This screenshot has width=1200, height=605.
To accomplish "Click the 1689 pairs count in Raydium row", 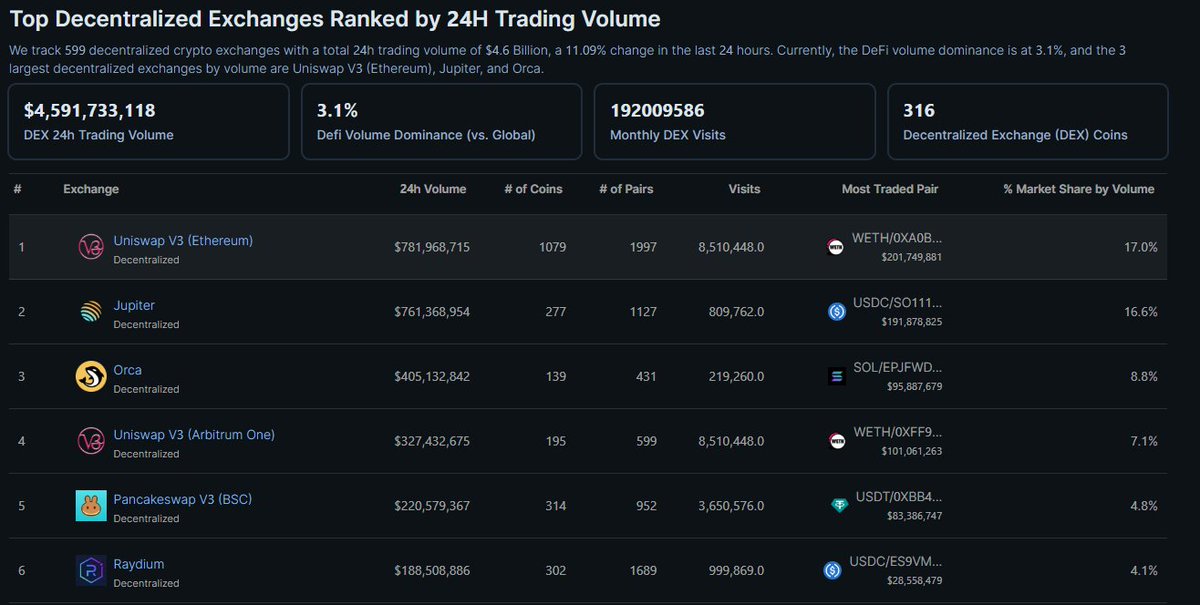I will [x=643, y=571].
